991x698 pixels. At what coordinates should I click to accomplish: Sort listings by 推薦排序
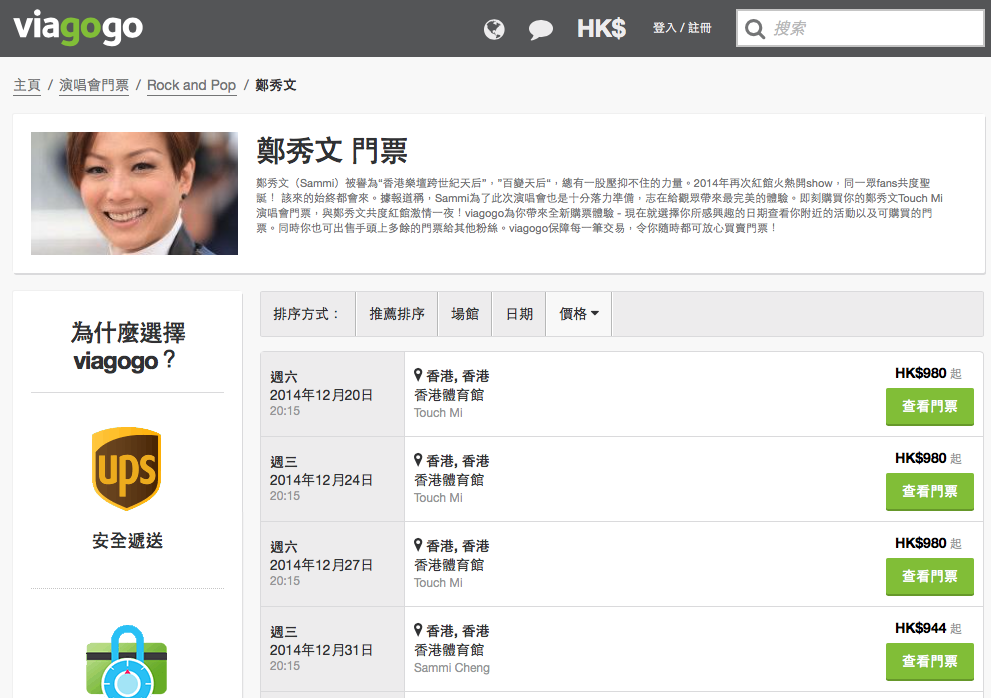click(397, 314)
